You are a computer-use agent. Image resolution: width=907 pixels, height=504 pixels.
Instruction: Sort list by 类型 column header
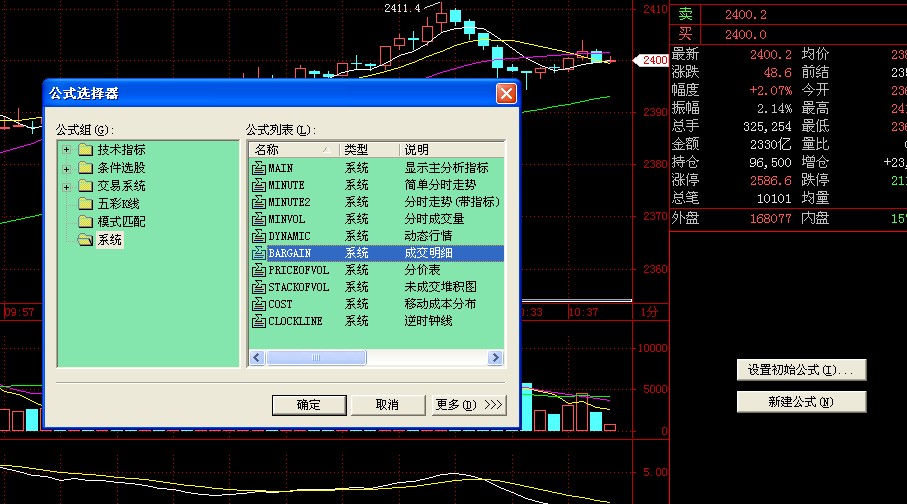pos(369,149)
